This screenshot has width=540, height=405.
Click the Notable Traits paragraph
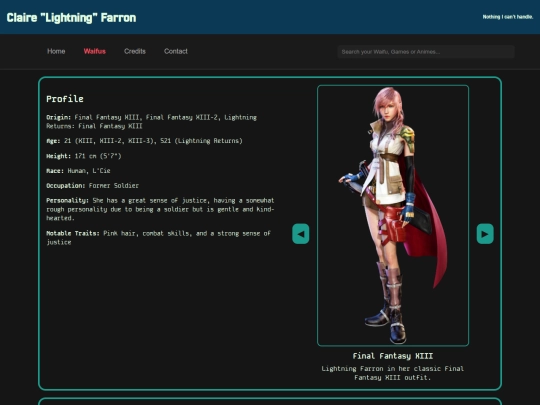(x=158, y=238)
